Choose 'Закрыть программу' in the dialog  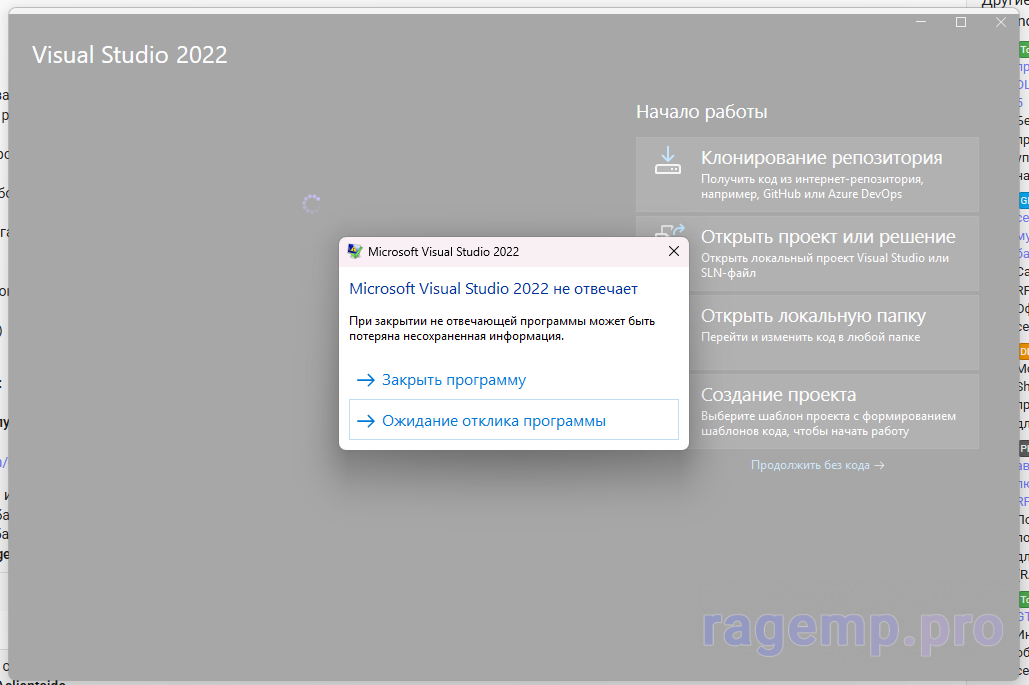[513, 380]
